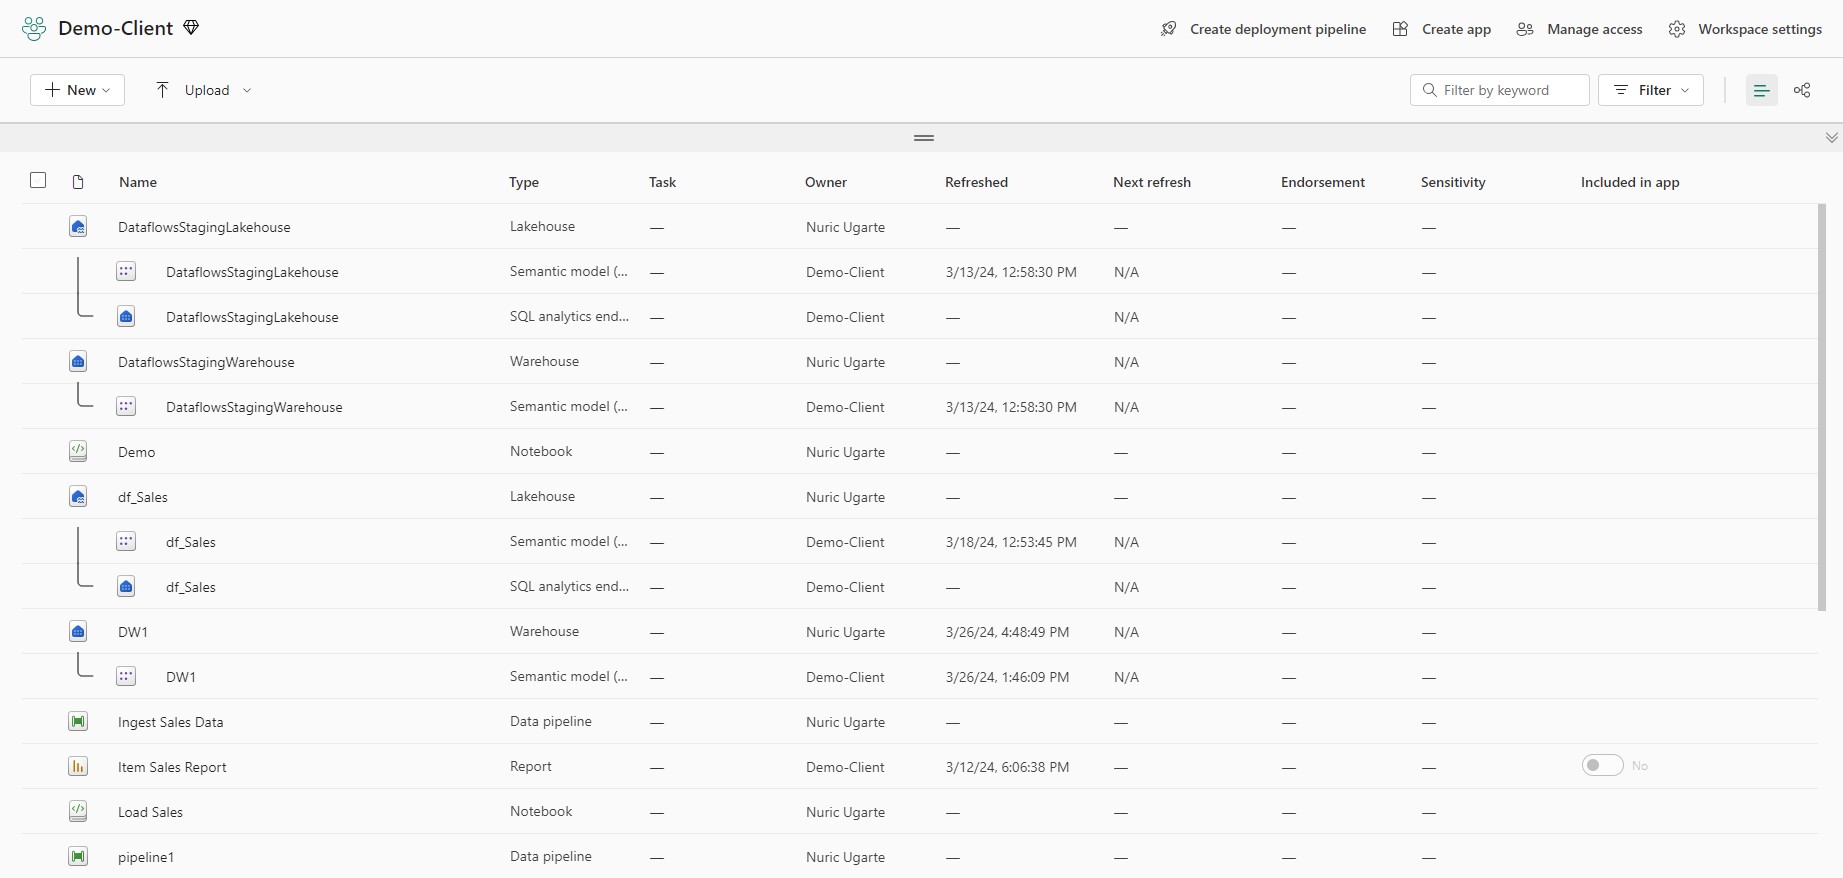This screenshot has height=878, width=1843.
Task: Select the list view icon
Action: [x=1761, y=90]
